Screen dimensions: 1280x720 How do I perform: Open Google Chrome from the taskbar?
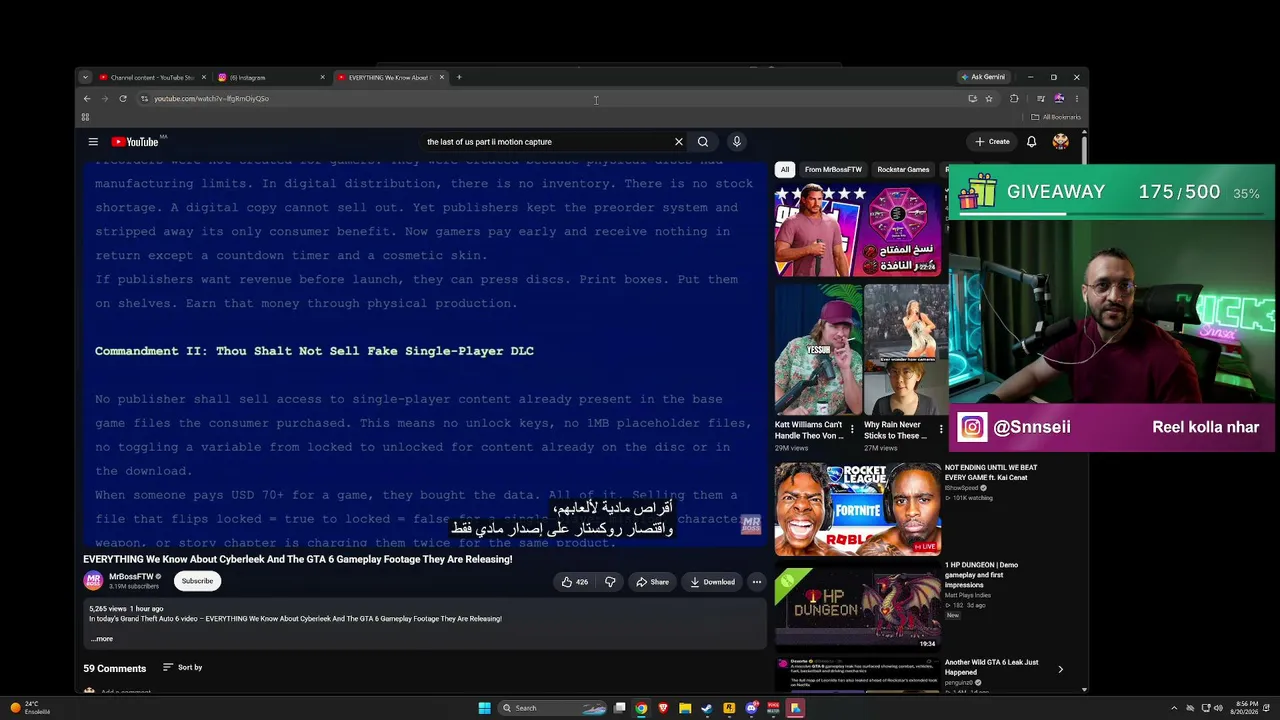click(x=641, y=708)
